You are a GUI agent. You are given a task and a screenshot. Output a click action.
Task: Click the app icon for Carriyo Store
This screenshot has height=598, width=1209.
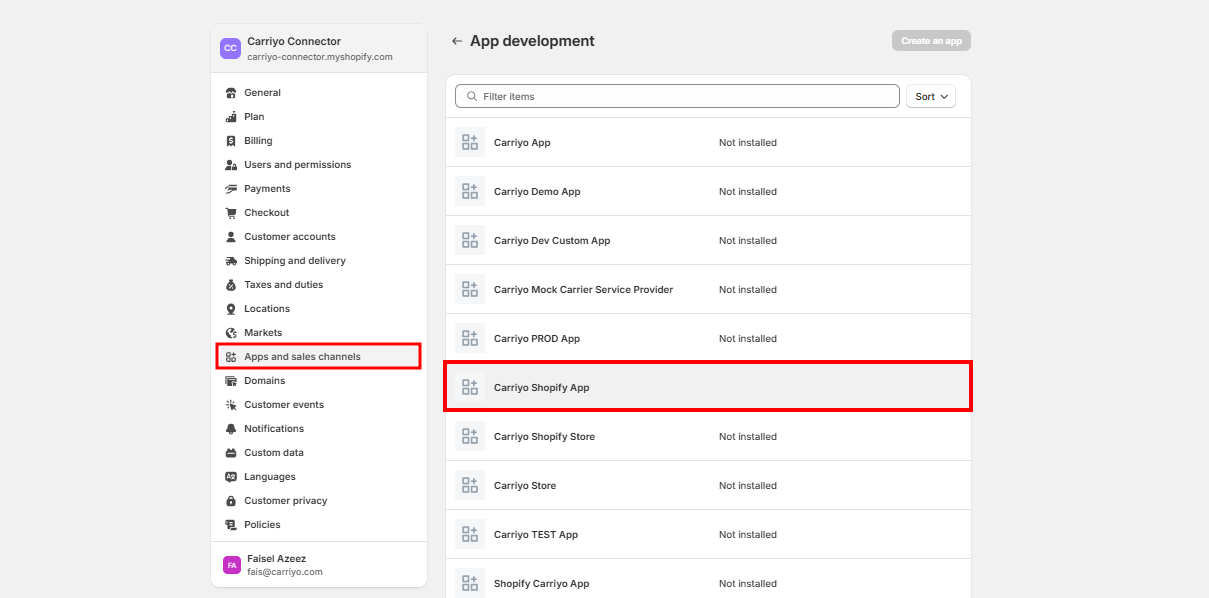pyautogui.click(x=470, y=485)
